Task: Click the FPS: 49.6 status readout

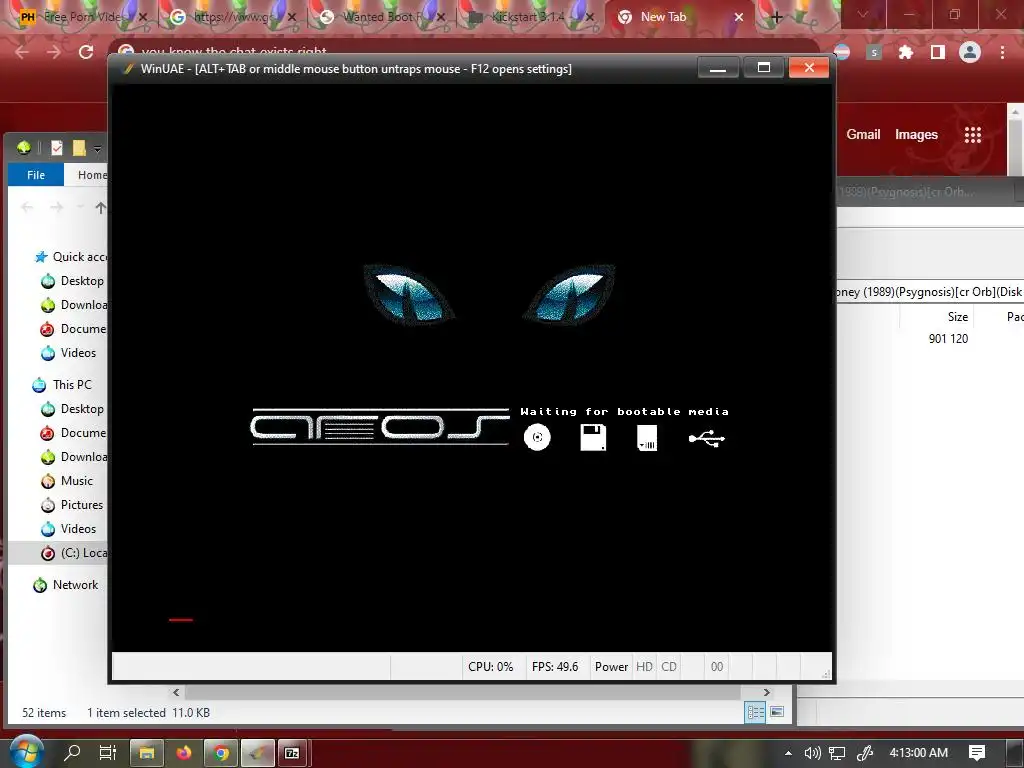Action: click(x=555, y=667)
